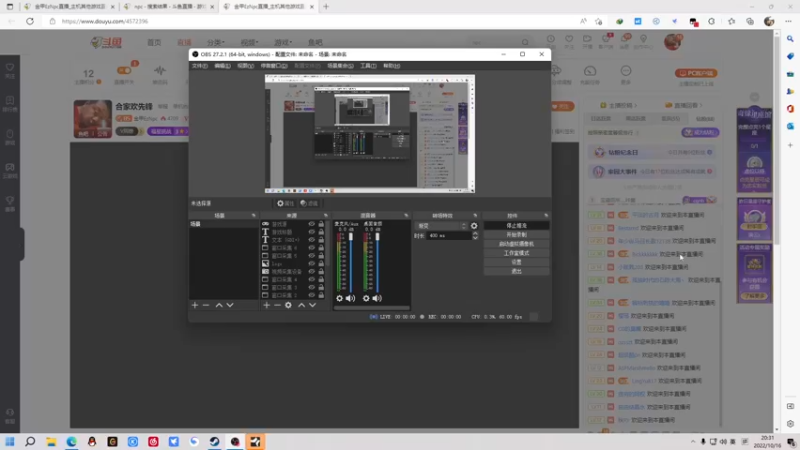Open OBS 编辑 menu
Viewport: 800px width, 450px height.
point(222,66)
